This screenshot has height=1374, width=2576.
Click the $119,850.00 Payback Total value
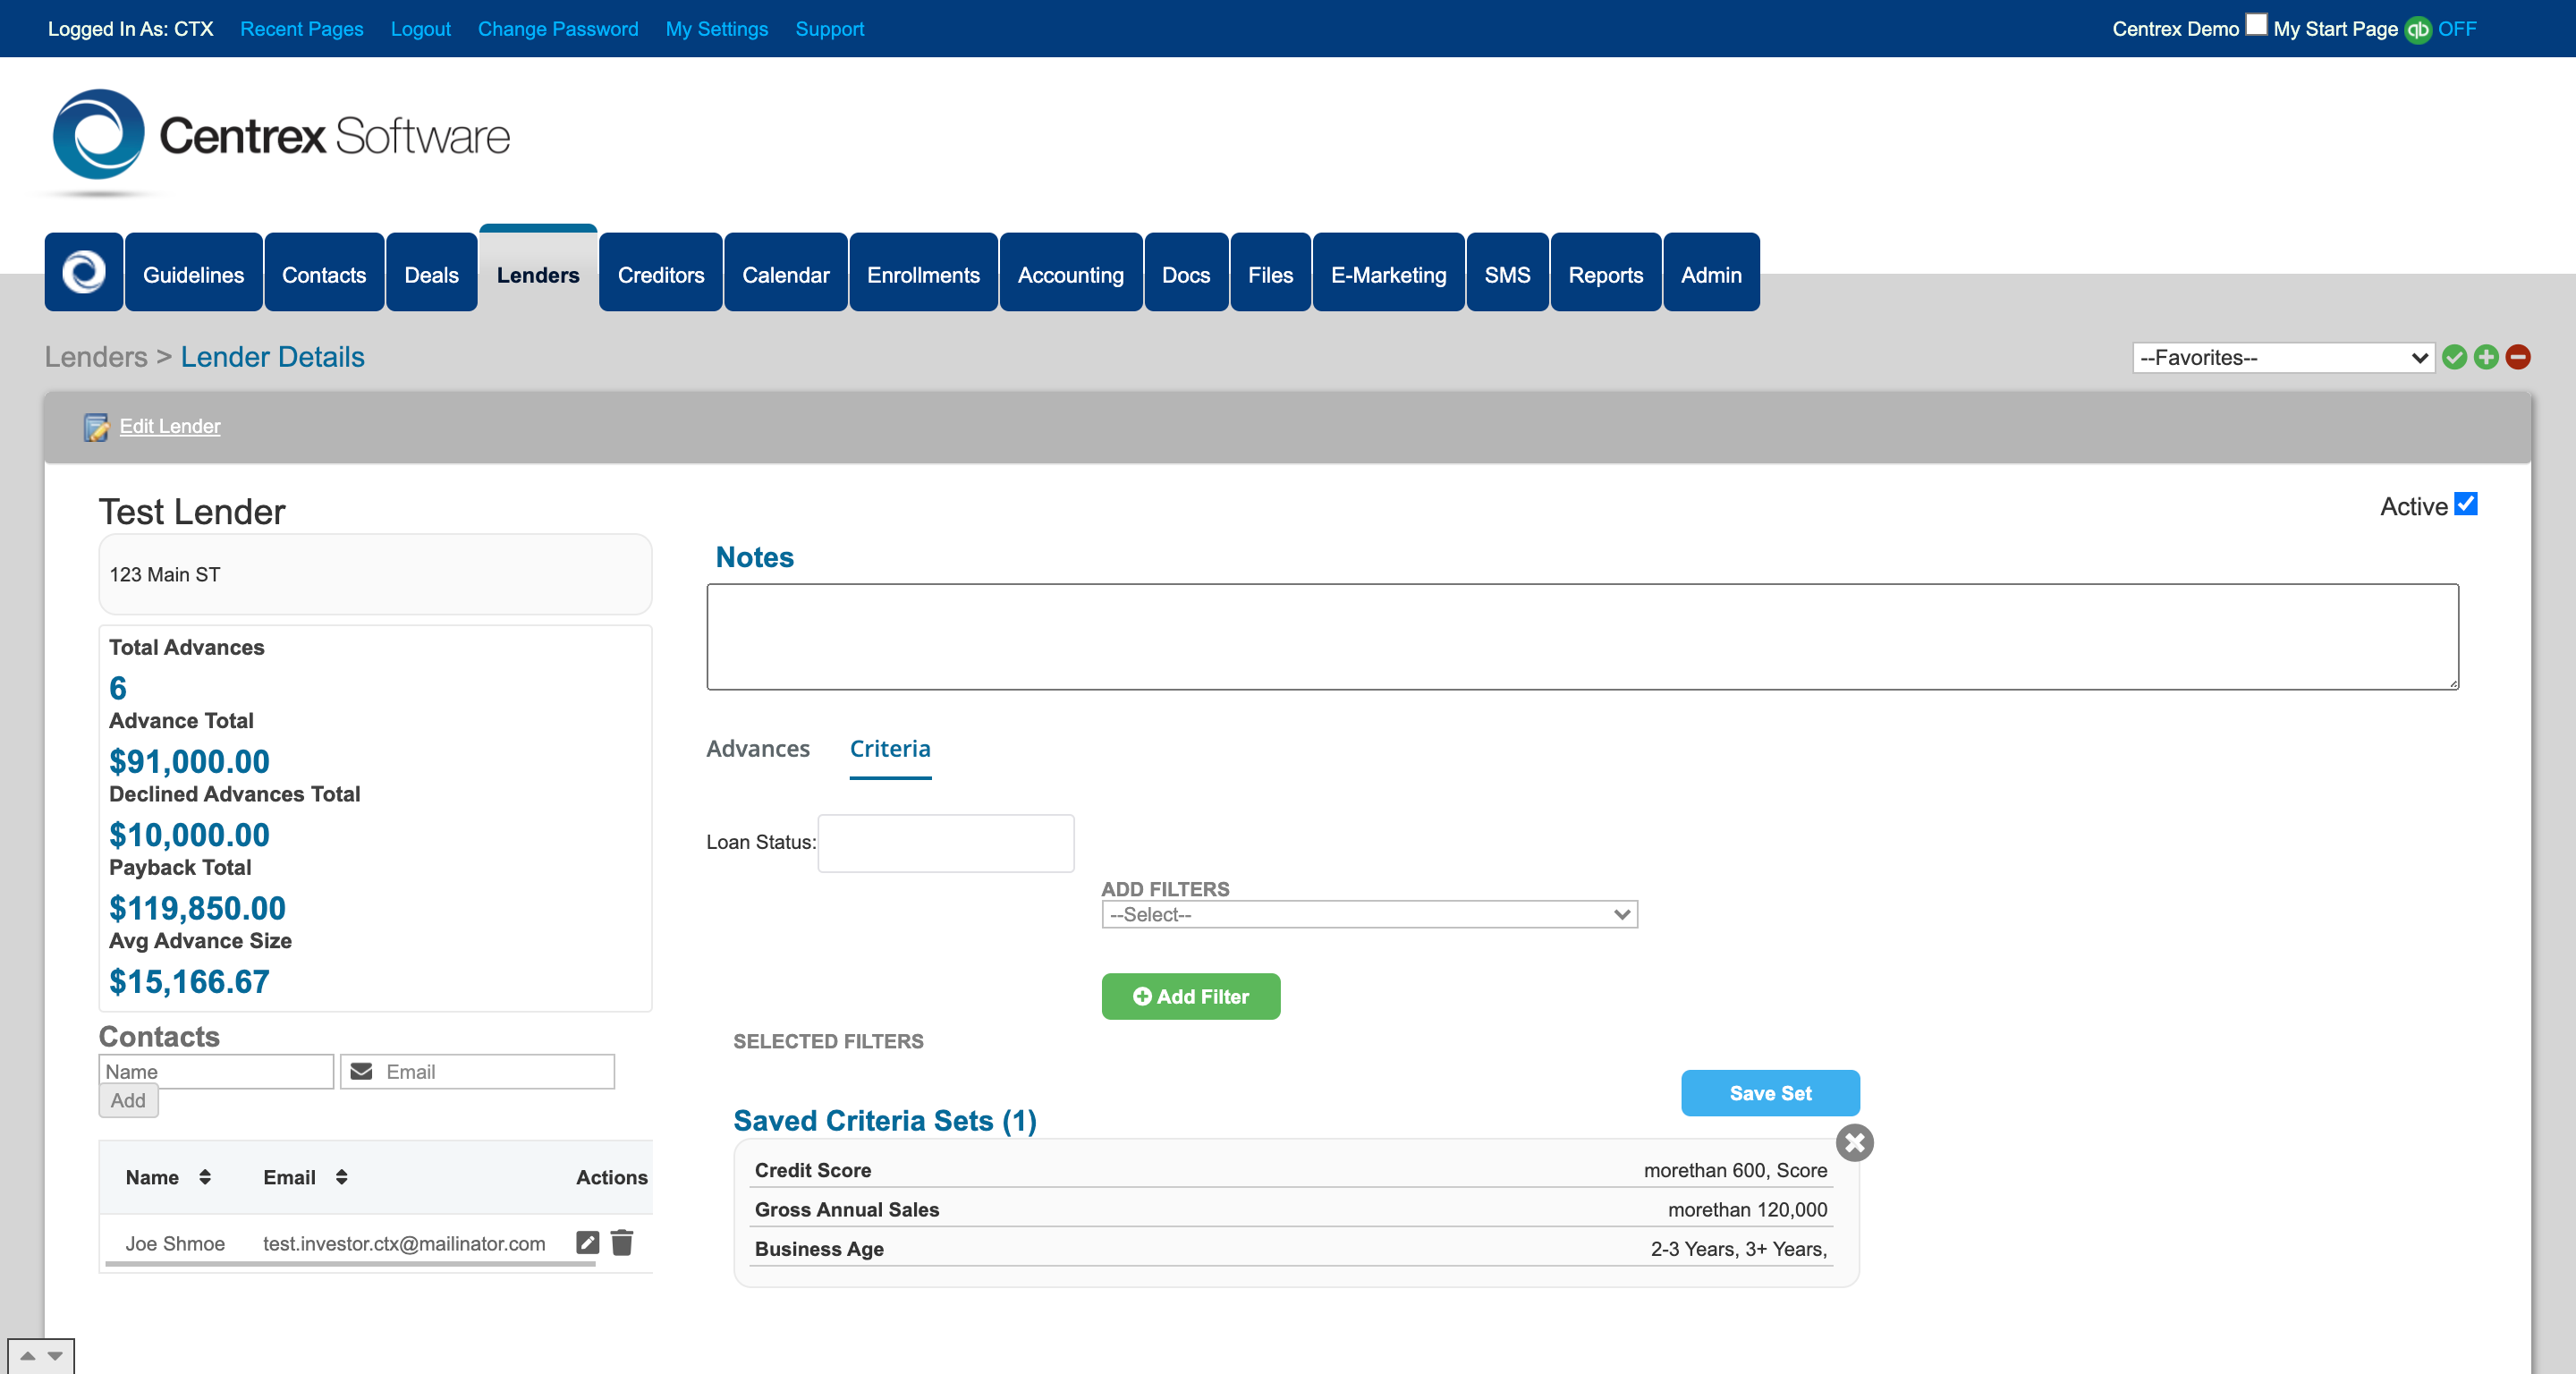[197, 908]
